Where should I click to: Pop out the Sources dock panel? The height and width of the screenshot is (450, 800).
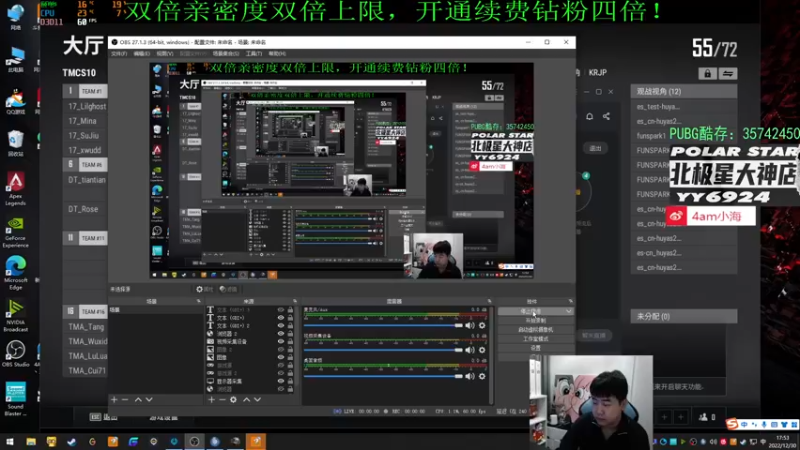coord(295,302)
